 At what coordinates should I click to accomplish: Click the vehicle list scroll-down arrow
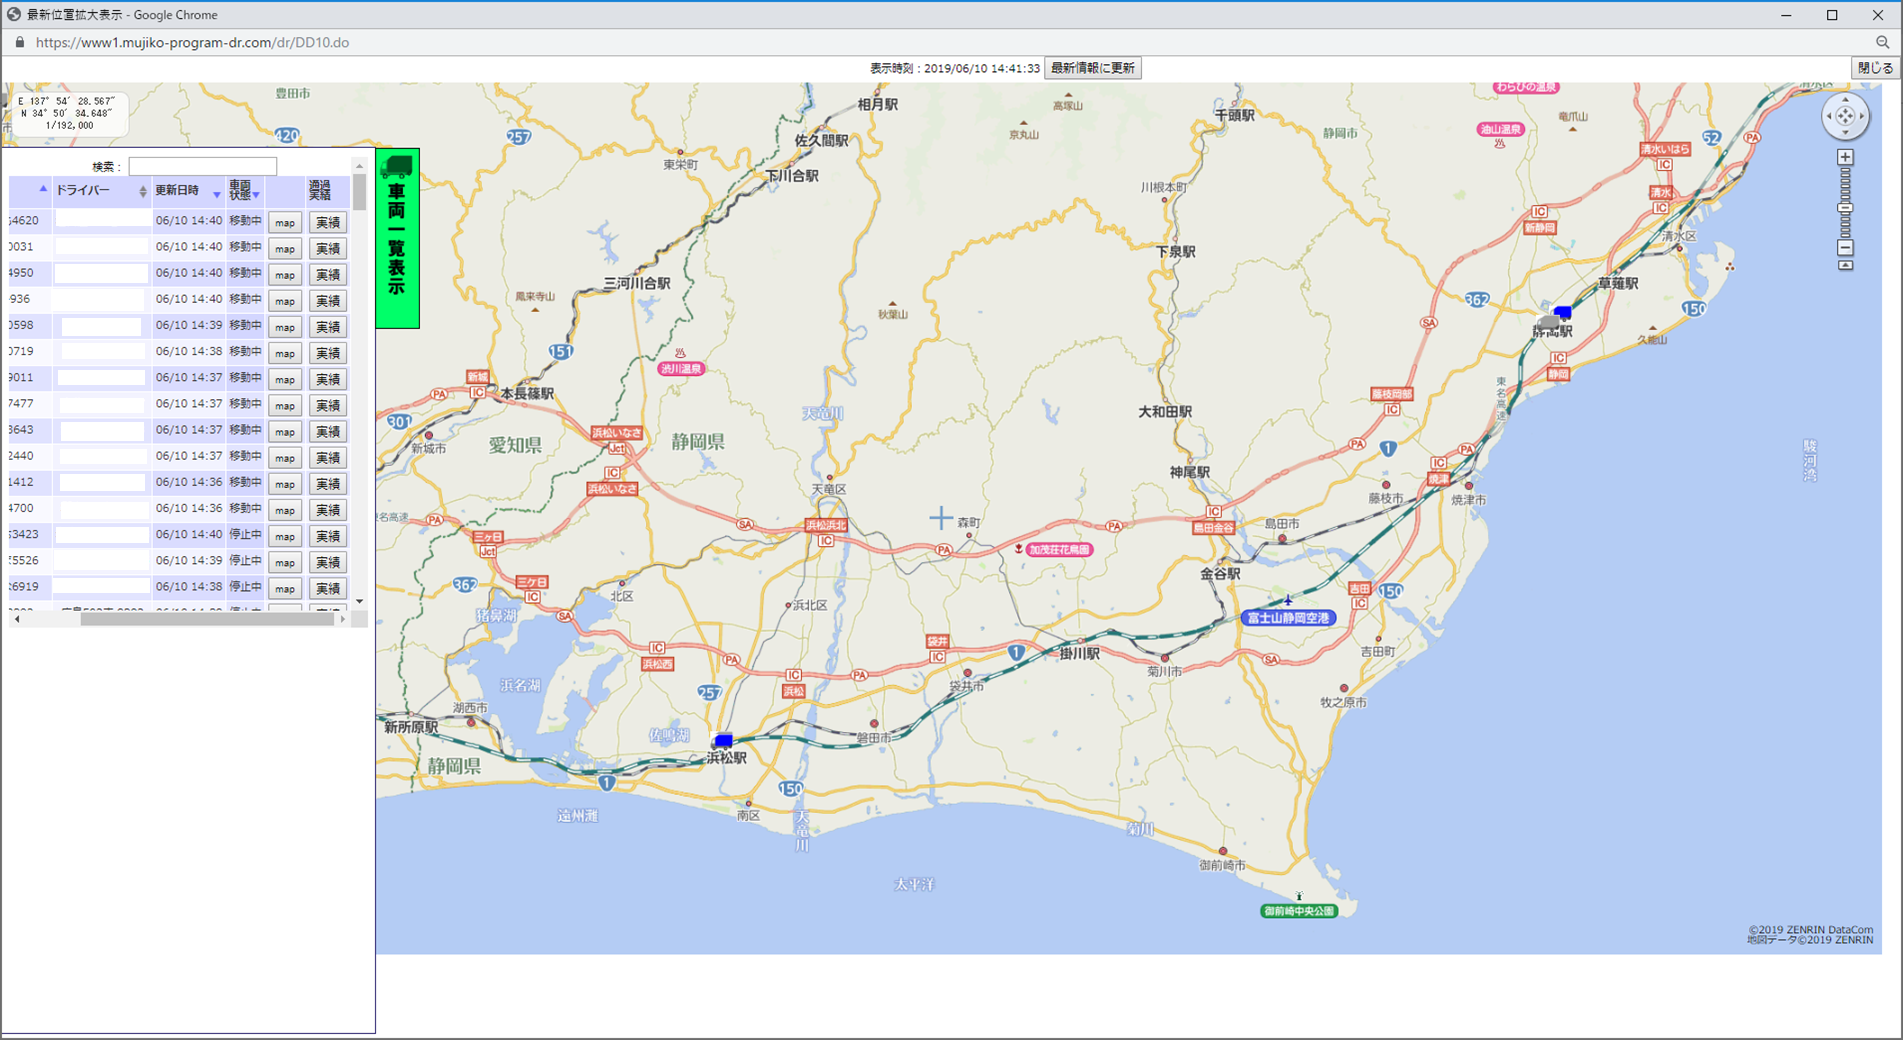click(359, 601)
